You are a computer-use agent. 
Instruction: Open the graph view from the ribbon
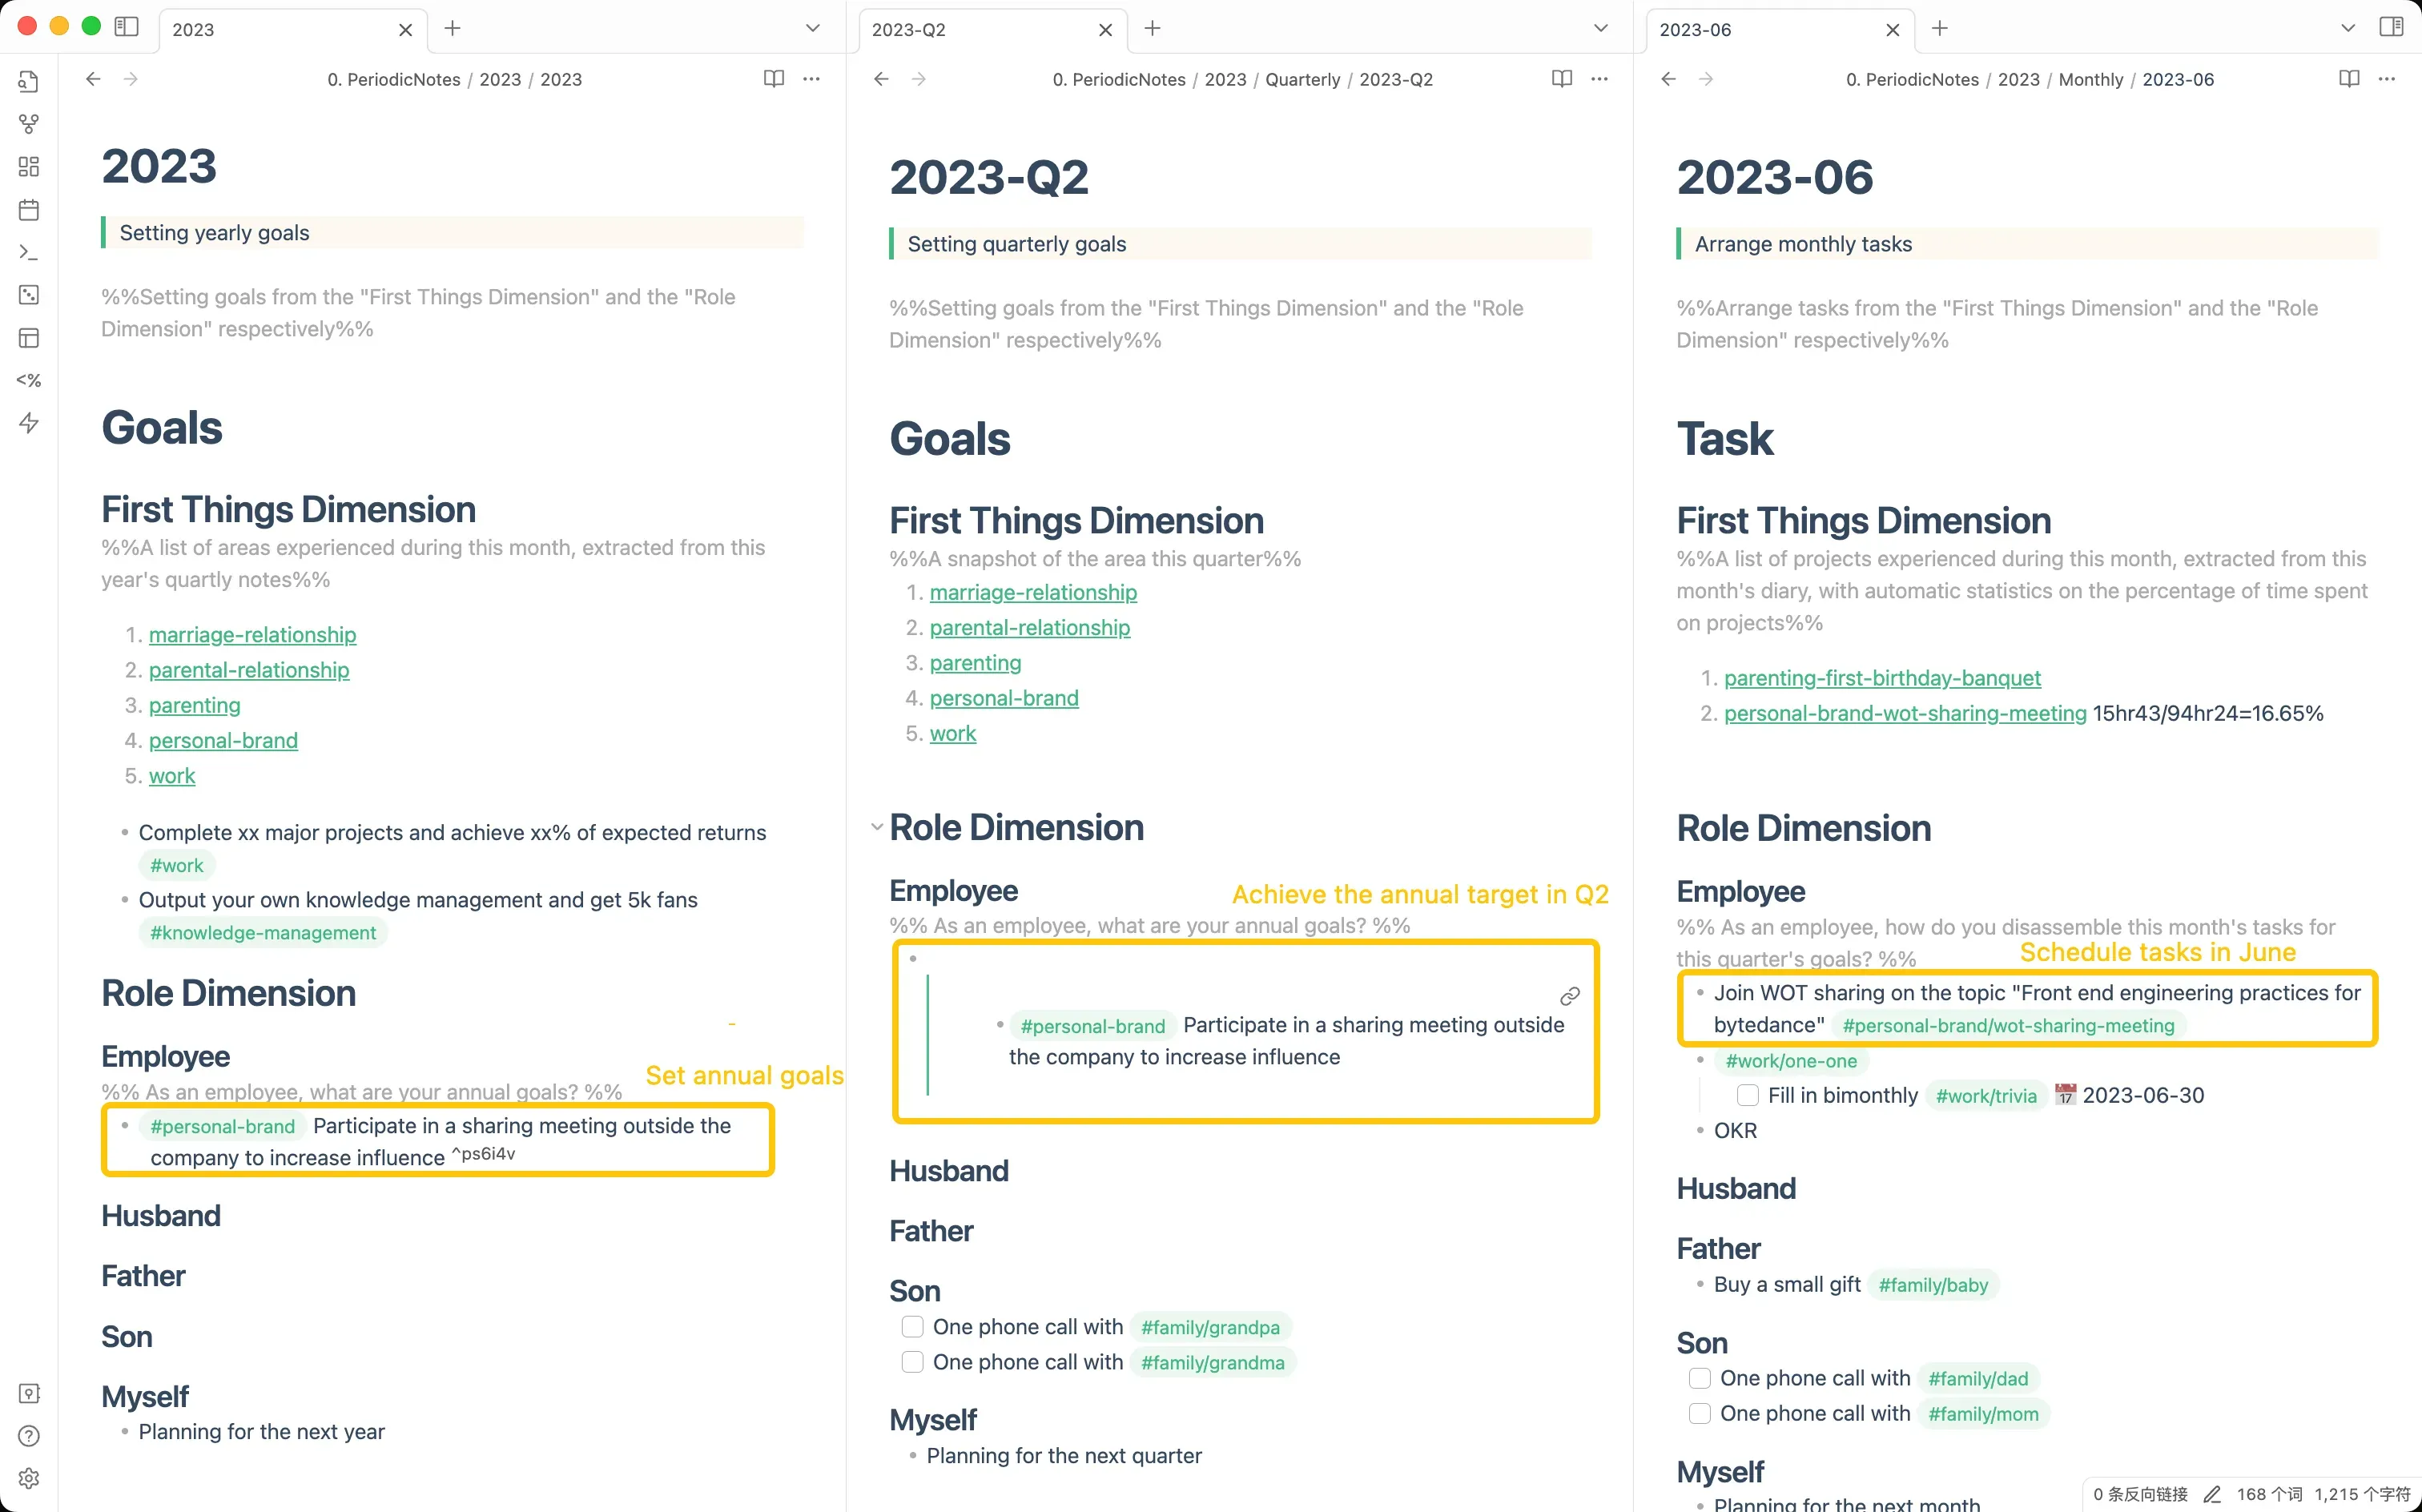click(29, 124)
